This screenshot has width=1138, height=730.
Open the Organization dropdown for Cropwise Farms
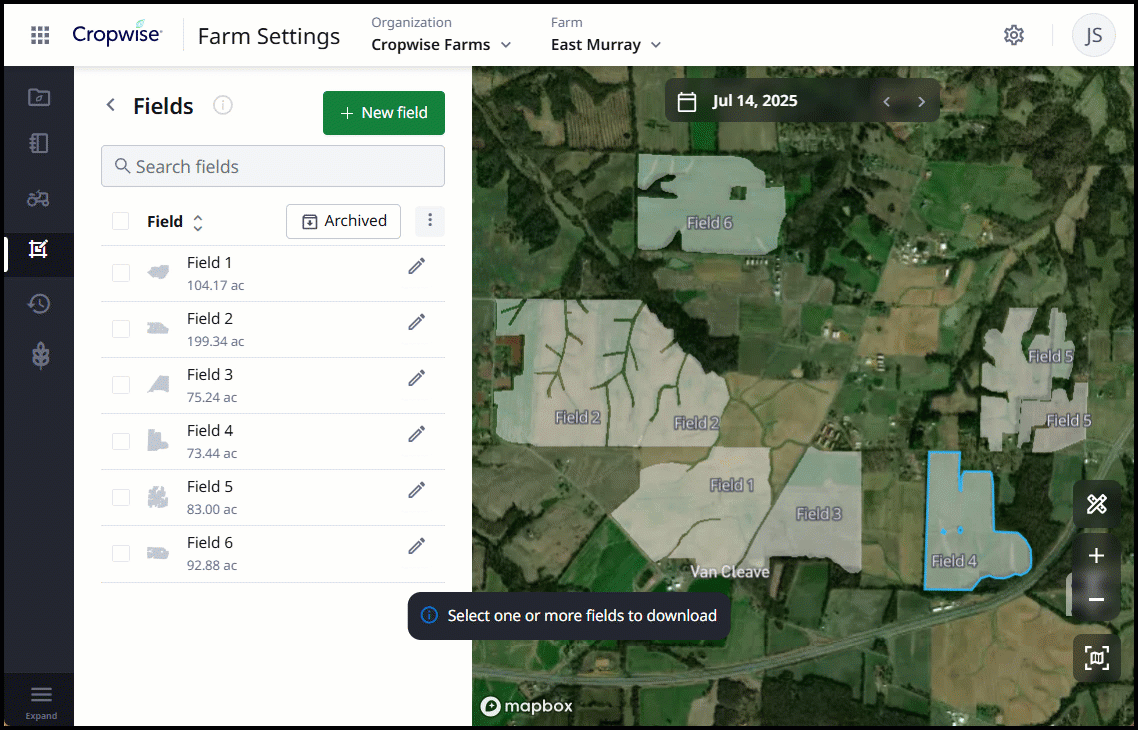click(x=441, y=44)
